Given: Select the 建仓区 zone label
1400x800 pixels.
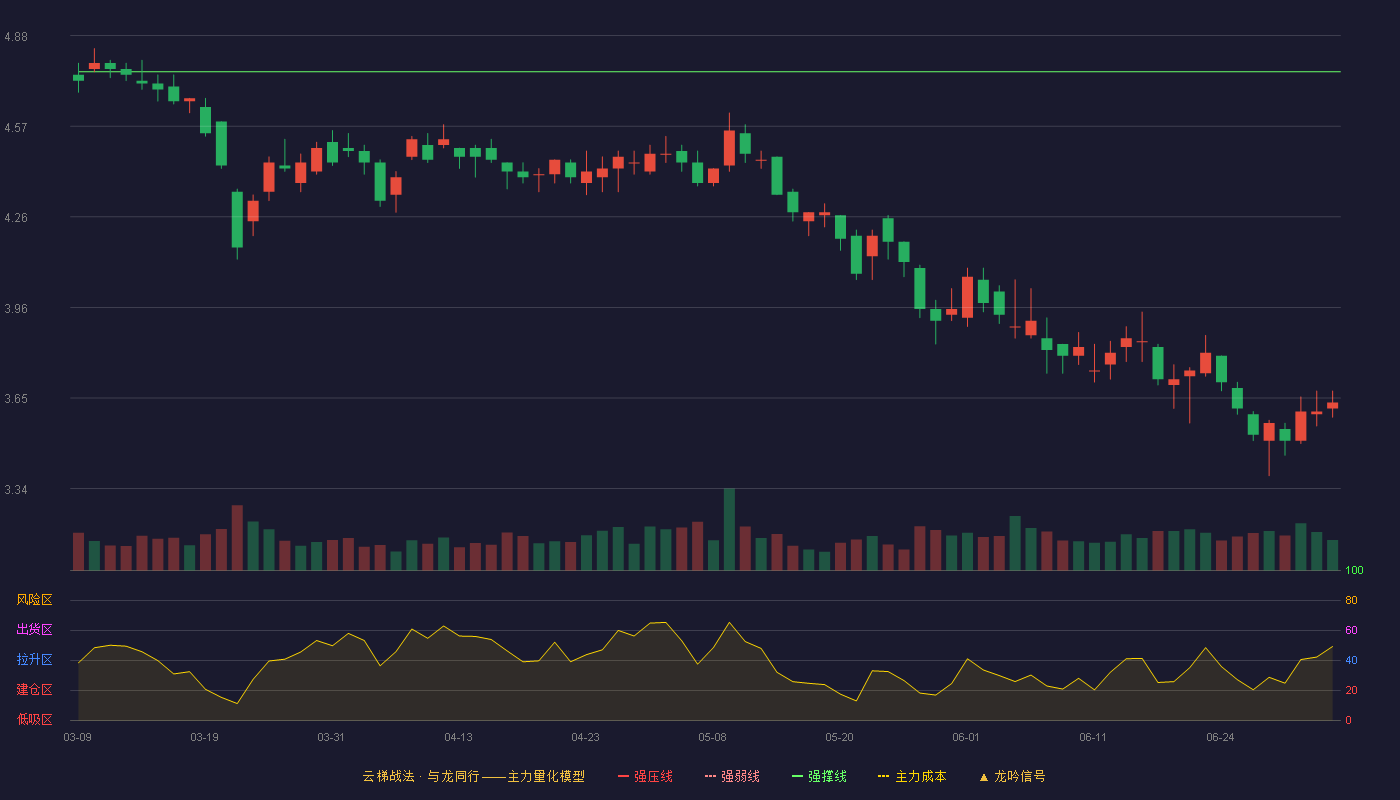Looking at the screenshot, I should click(34, 690).
